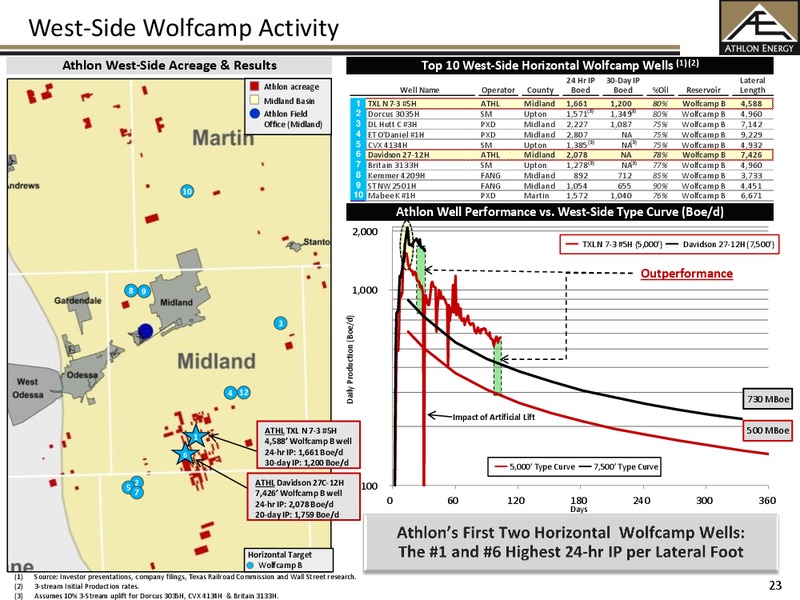Select map well marker number 7

(136, 492)
